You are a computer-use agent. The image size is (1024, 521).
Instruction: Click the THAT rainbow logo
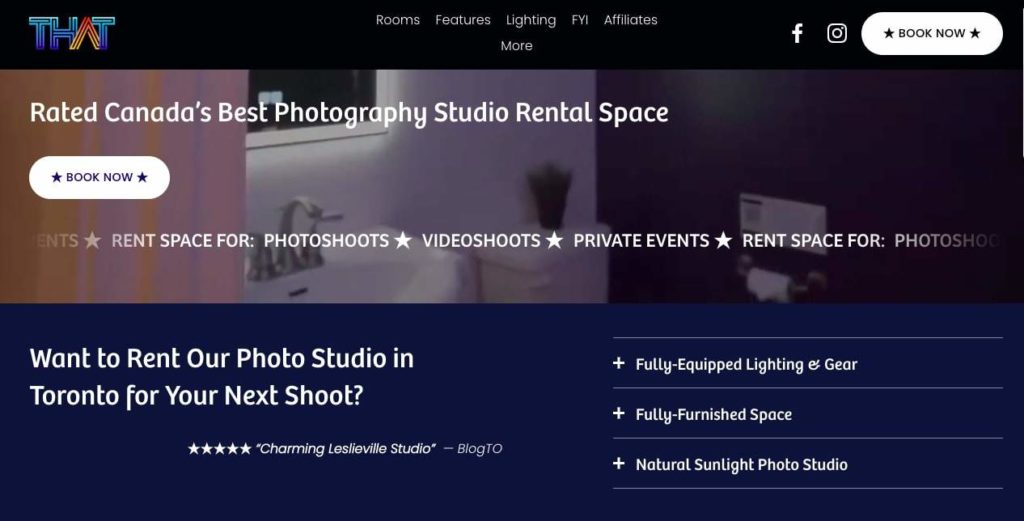(x=72, y=33)
